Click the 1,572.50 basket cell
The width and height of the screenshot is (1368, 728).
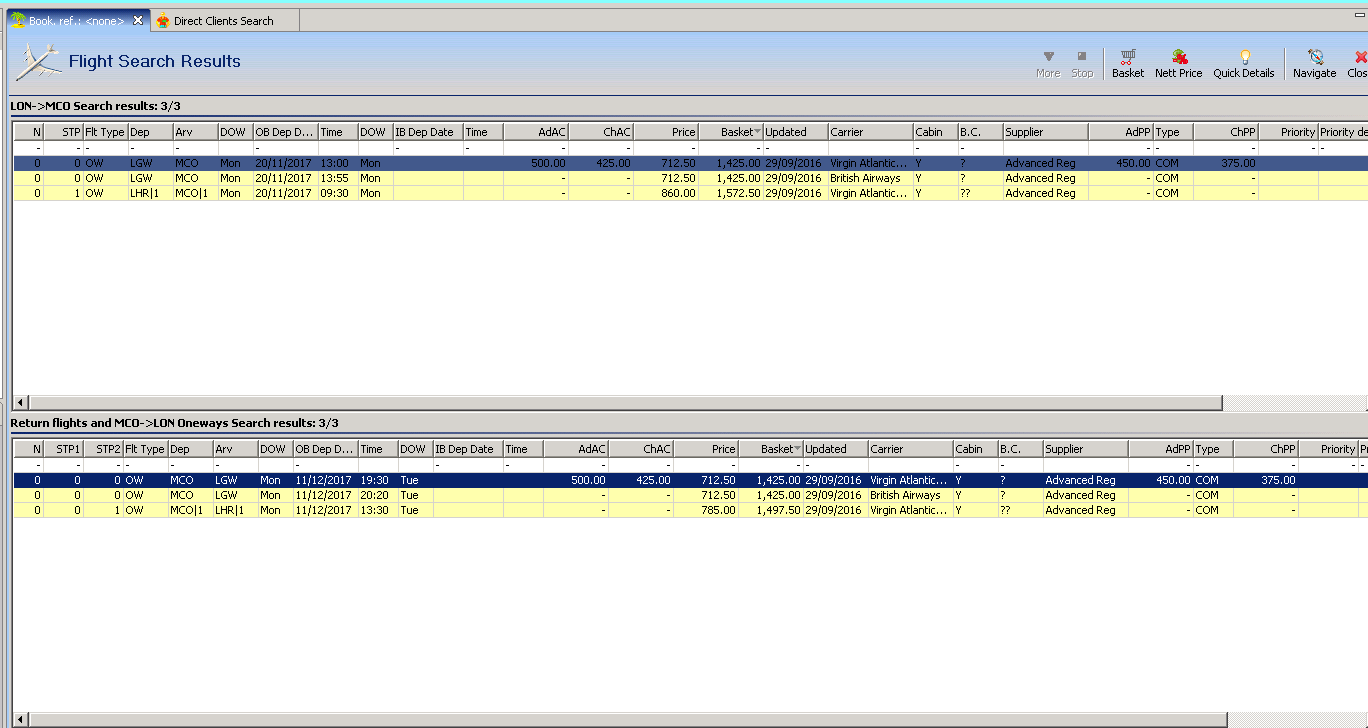(x=731, y=193)
